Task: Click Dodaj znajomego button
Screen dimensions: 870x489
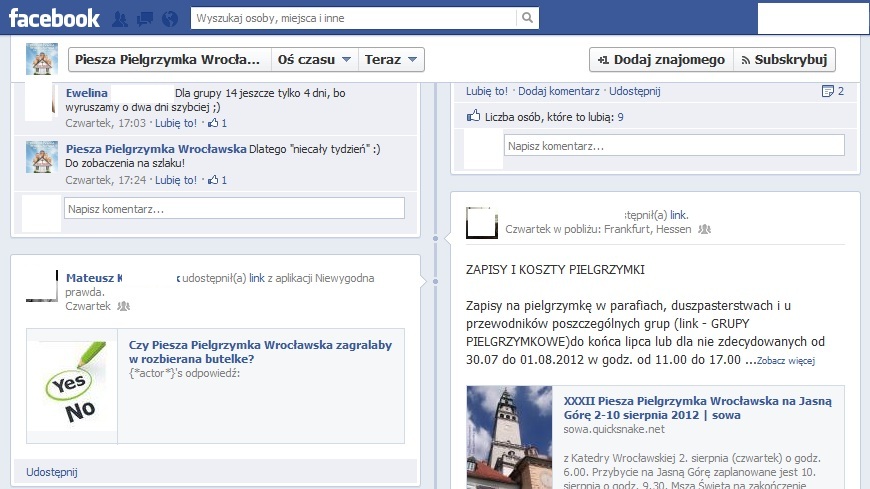Action: click(x=660, y=60)
